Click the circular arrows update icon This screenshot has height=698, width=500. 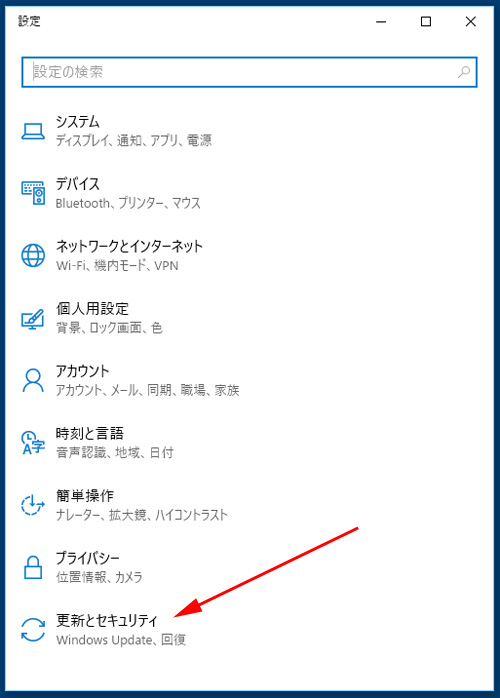click(33, 629)
